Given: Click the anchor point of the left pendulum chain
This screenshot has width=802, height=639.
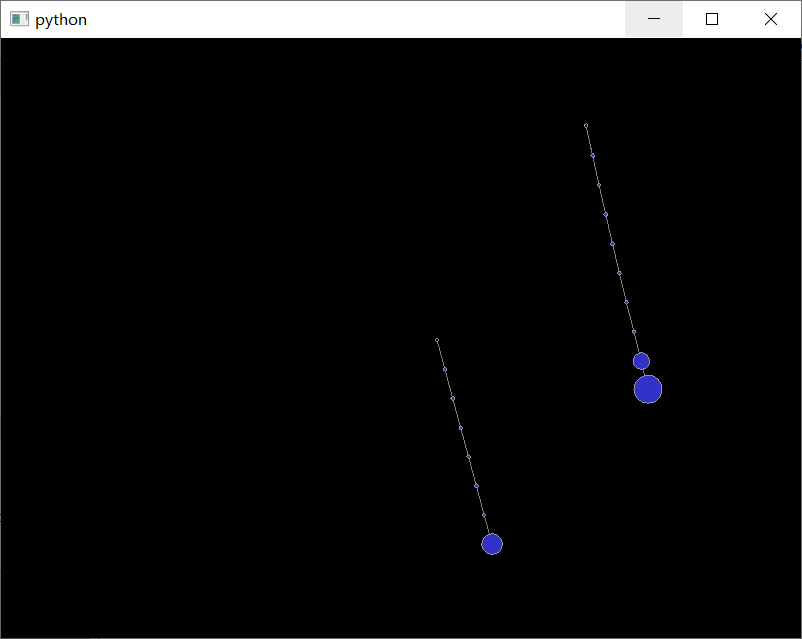Looking at the screenshot, I should (x=437, y=340).
